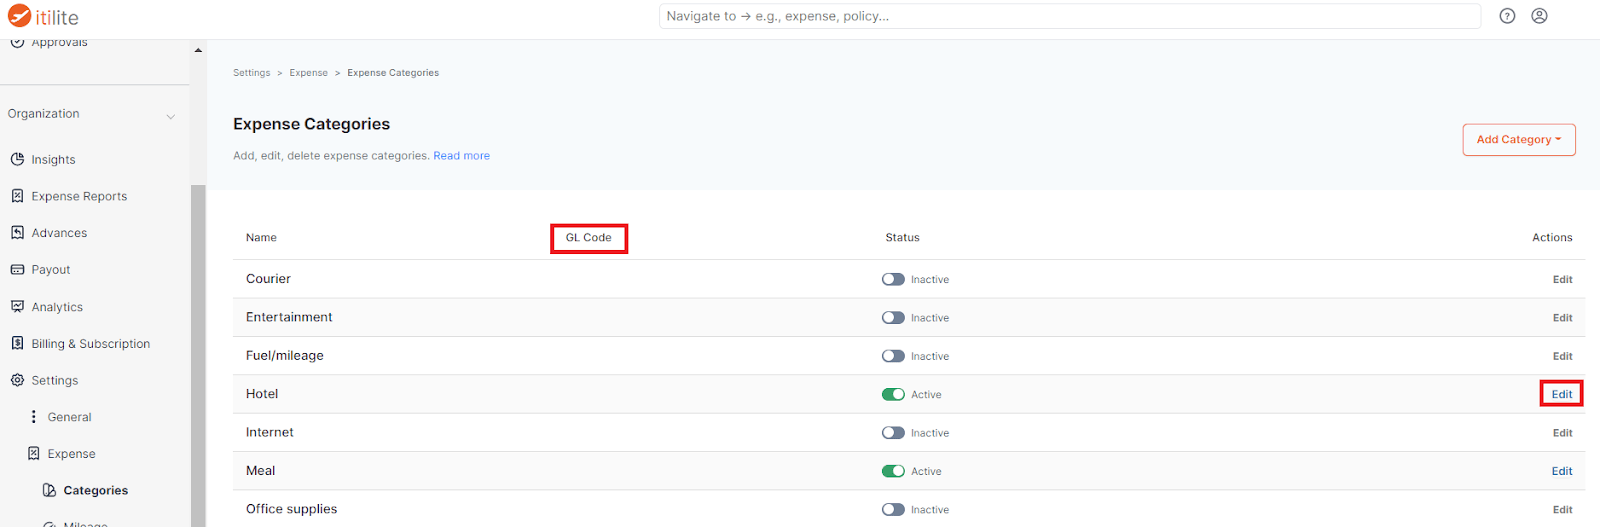The height and width of the screenshot is (527, 1600).
Task: Focus the Navigate to search field
Action: pyautogui.click(x=1069, y=16)
